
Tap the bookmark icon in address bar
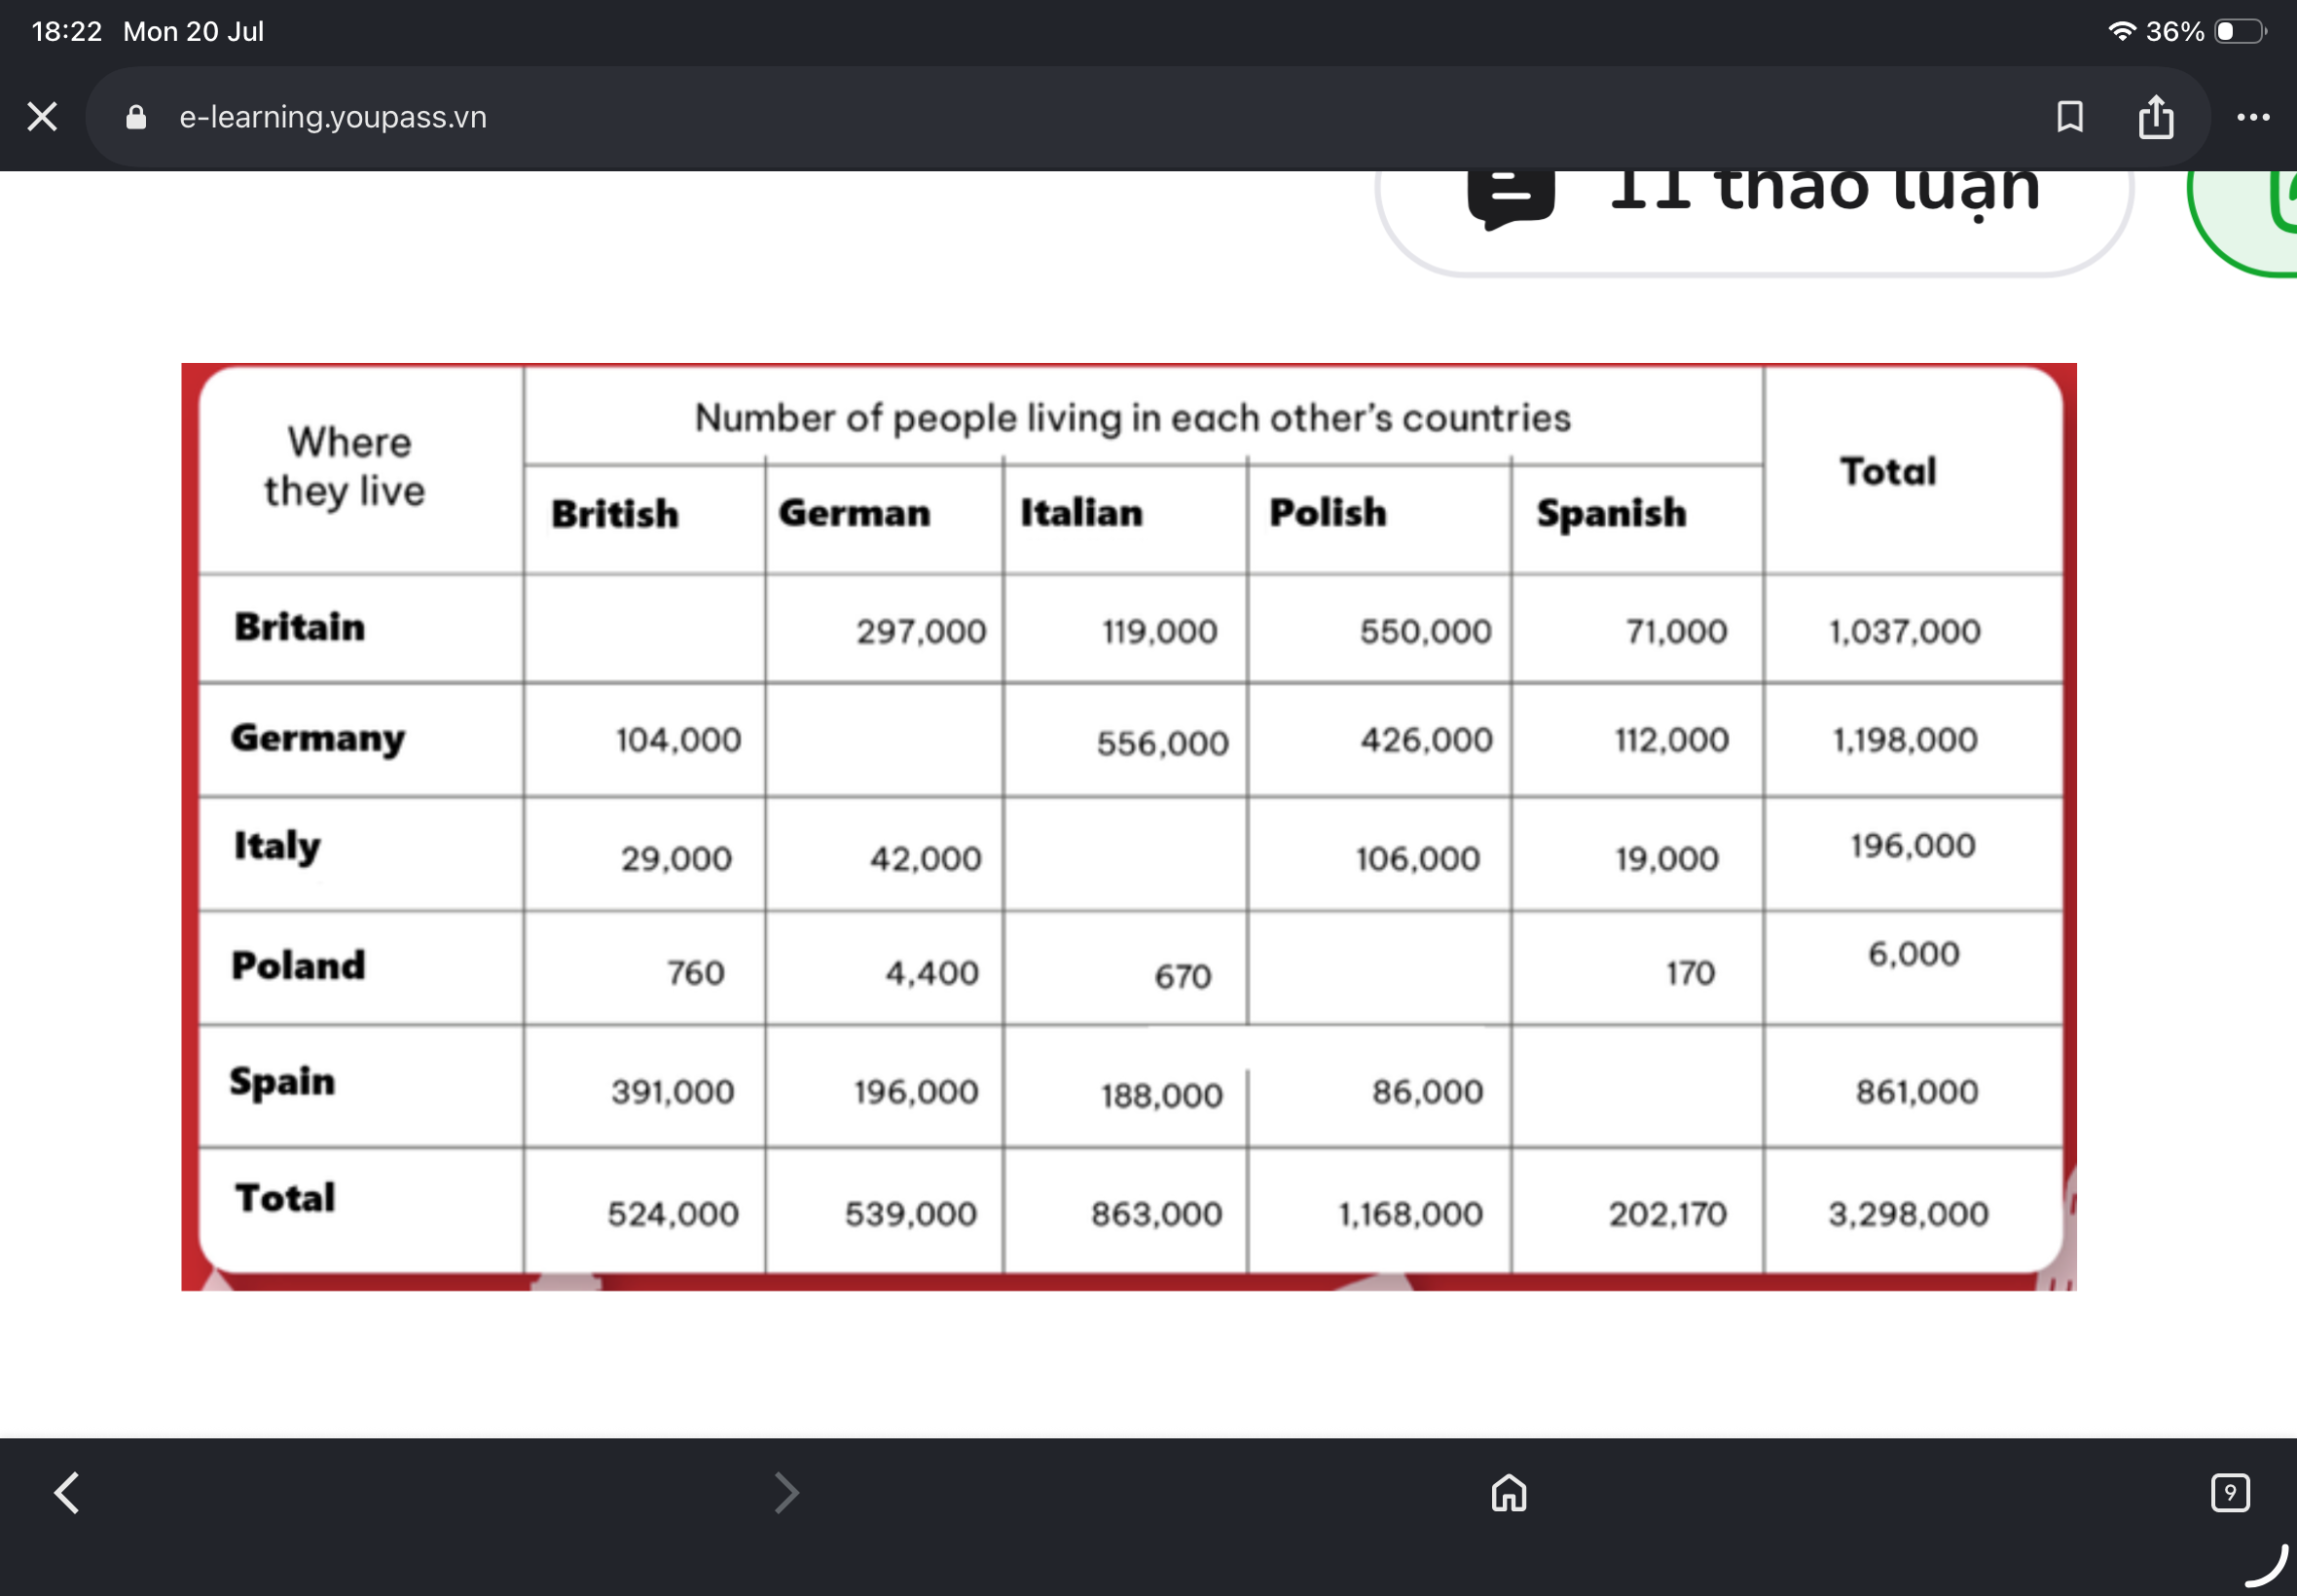pos(2069,117)
